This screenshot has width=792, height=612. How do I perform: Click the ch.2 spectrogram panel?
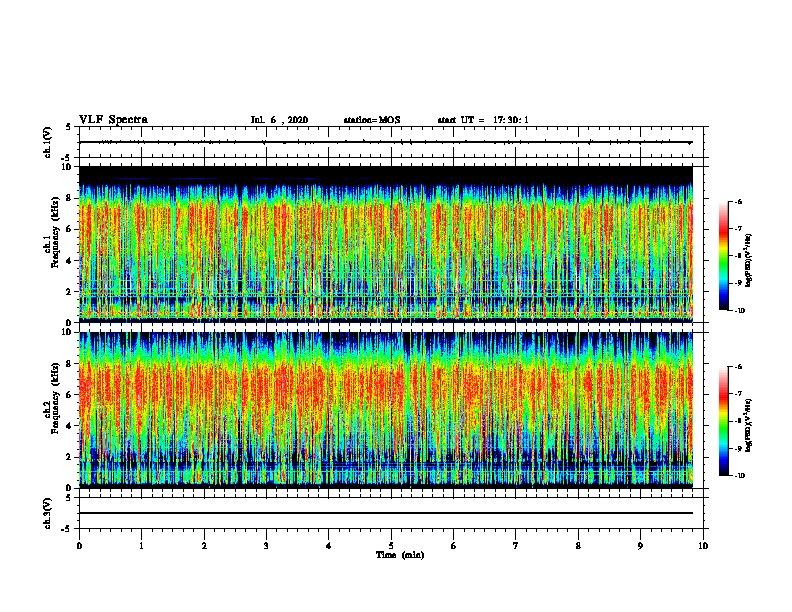click(386, 410)
